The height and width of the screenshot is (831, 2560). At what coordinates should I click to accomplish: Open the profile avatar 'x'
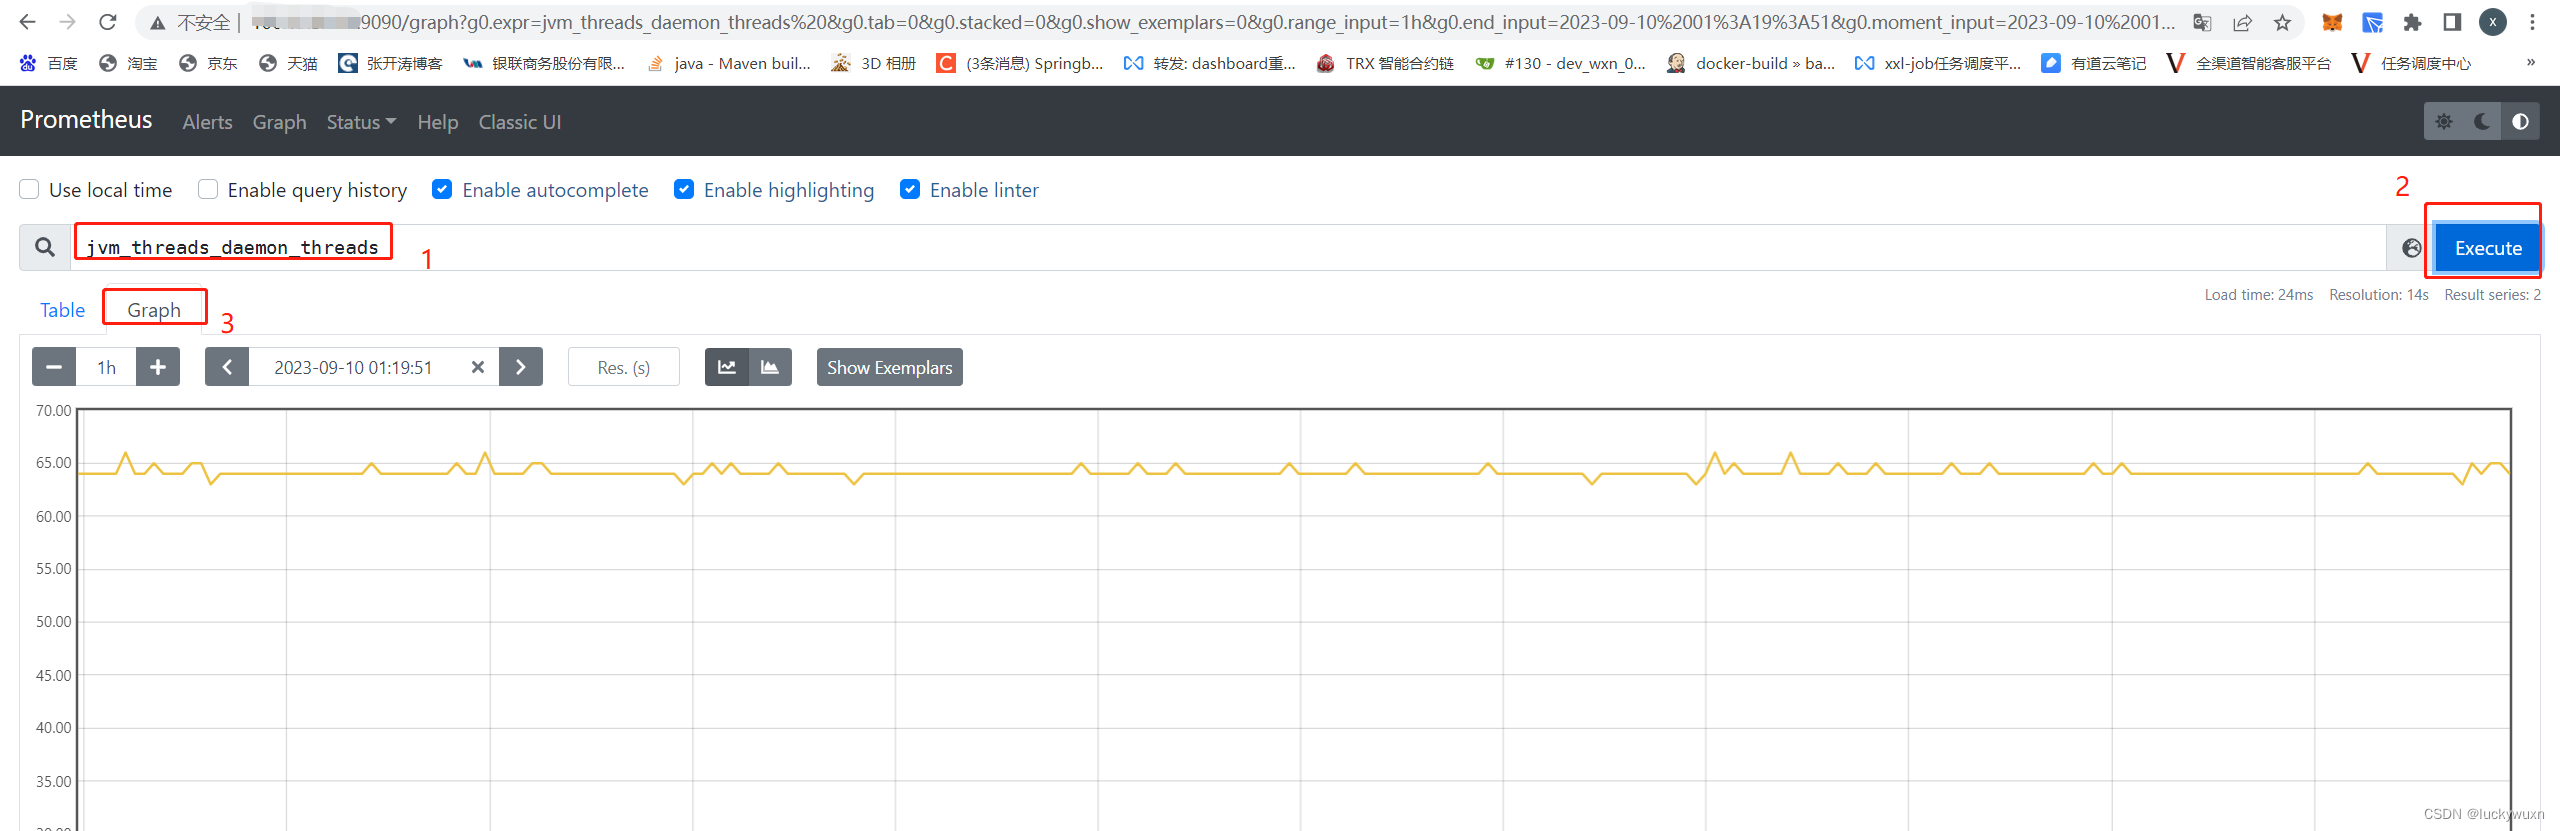click(2493, 22)
